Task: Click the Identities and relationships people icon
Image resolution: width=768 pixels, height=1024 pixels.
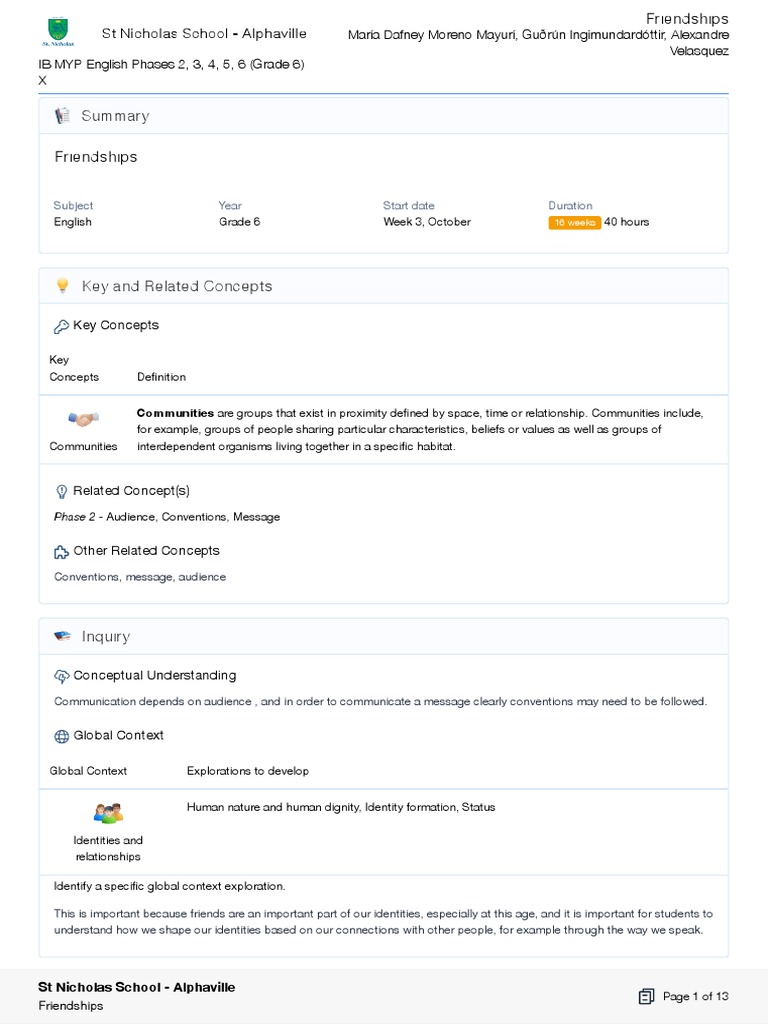Action: point(108,813)
